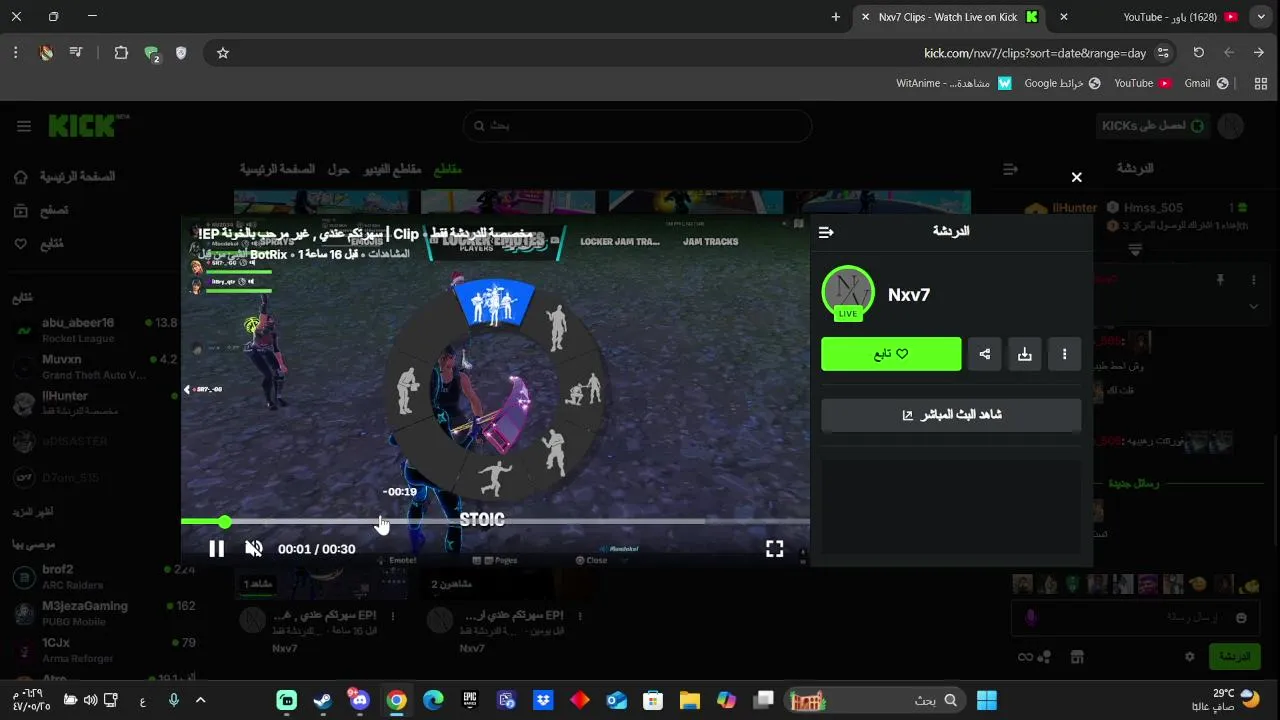
Task: Click the shield extension icon
Action: pyautogui.click(x=181, y=53)
